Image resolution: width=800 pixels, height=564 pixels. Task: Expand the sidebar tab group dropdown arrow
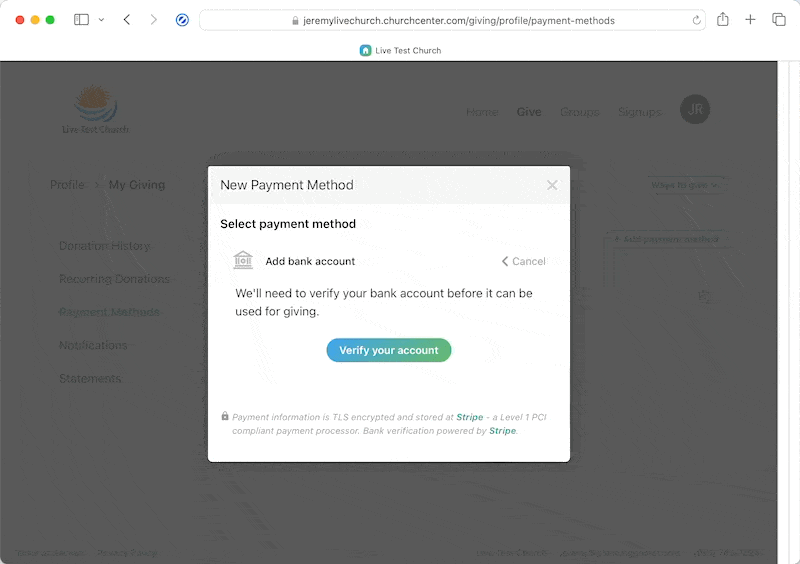click(x=101, y=20)
